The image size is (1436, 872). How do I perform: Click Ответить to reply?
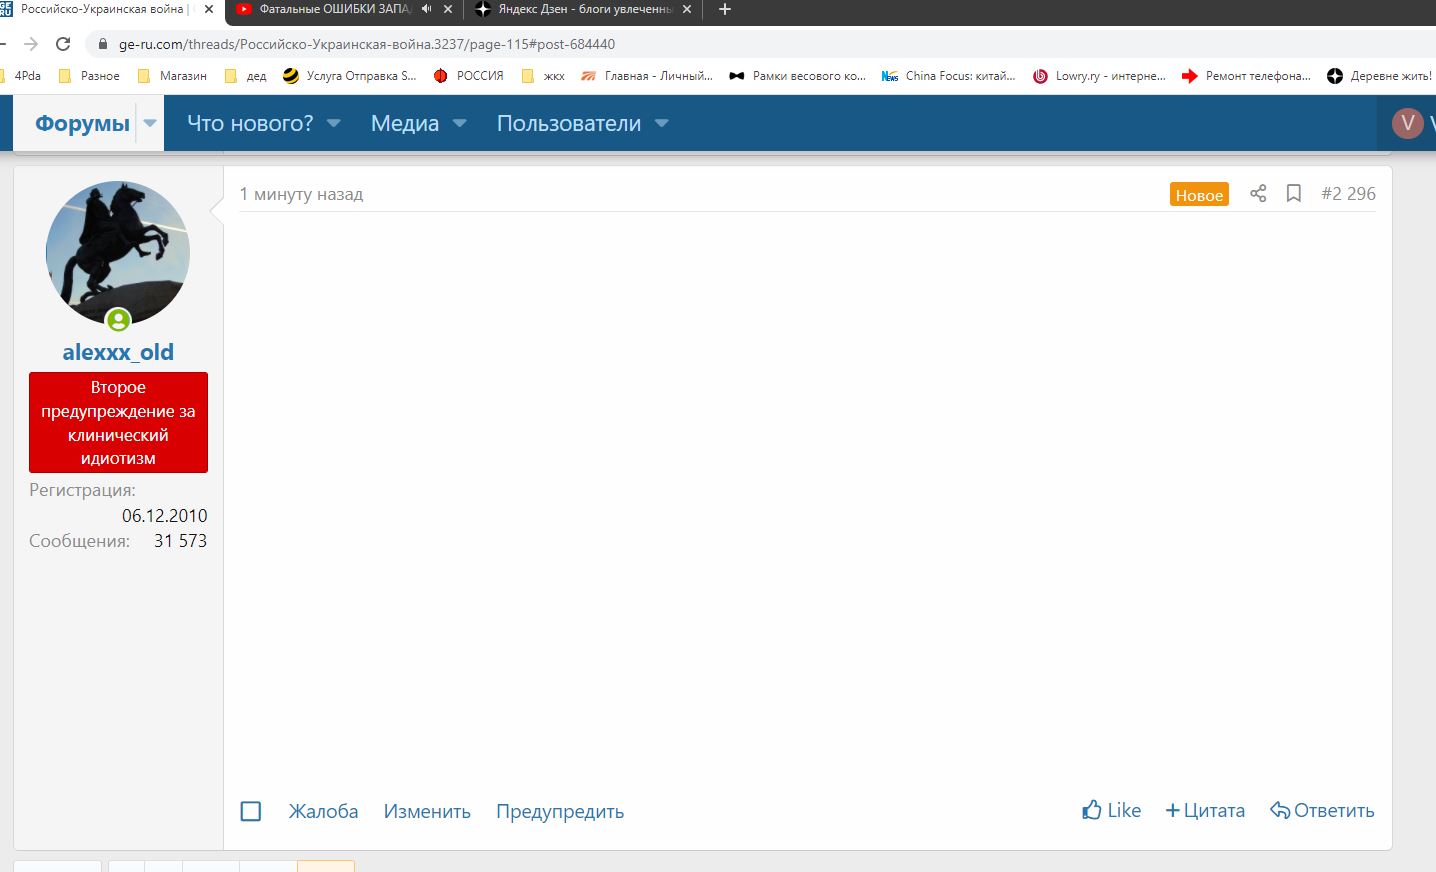(1322, 810)
